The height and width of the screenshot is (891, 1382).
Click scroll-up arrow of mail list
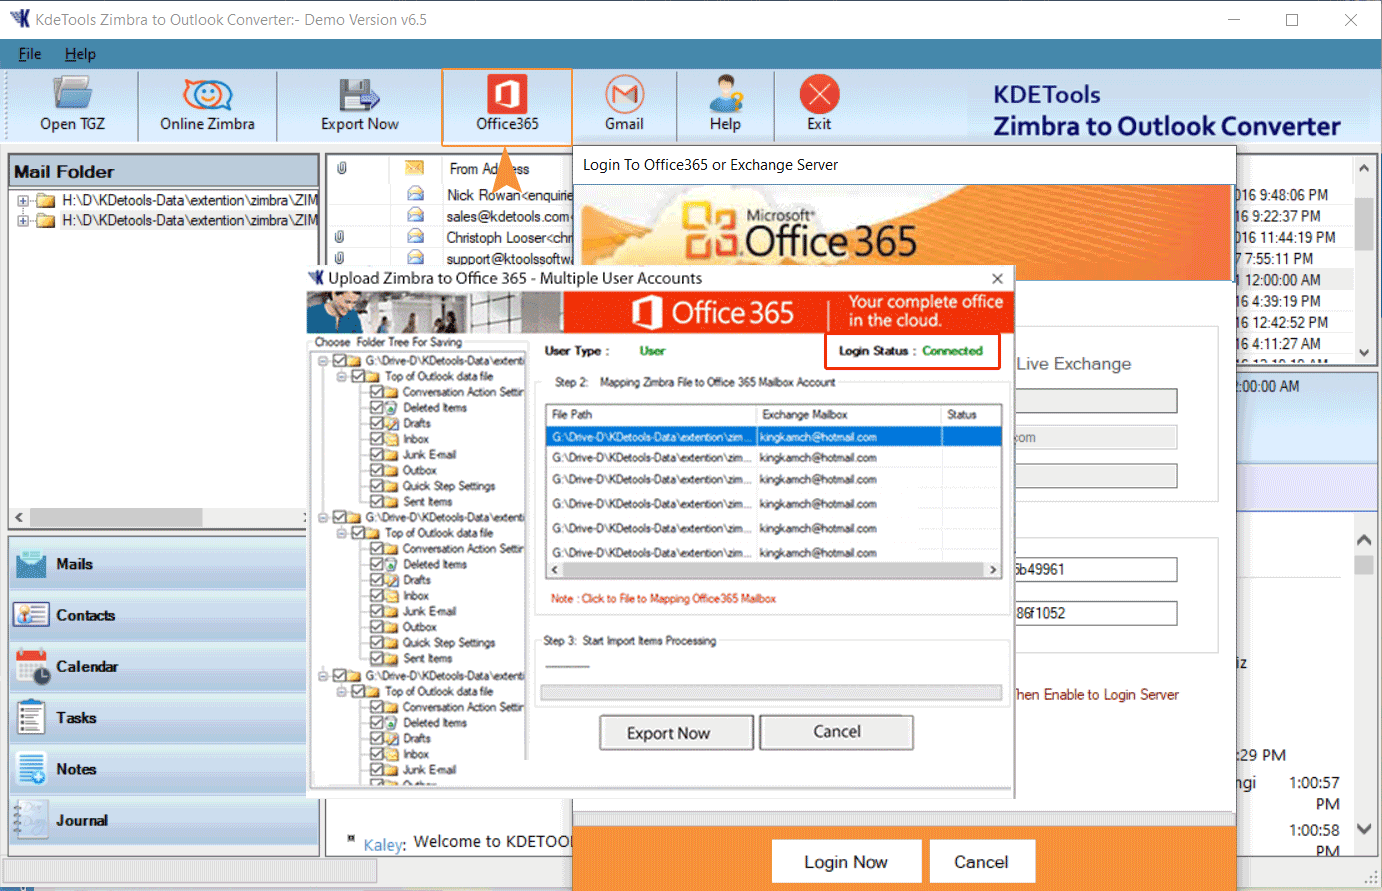point(1364,168)
